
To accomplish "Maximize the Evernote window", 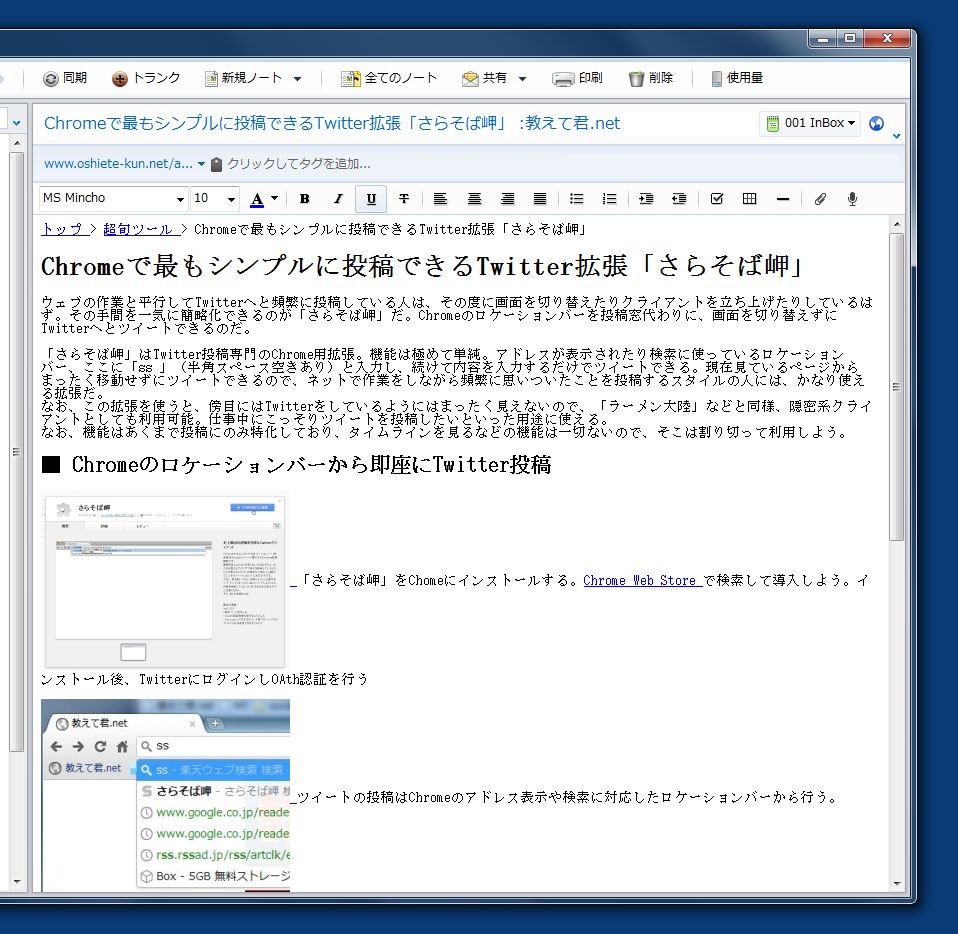I will tap(850, 38).
